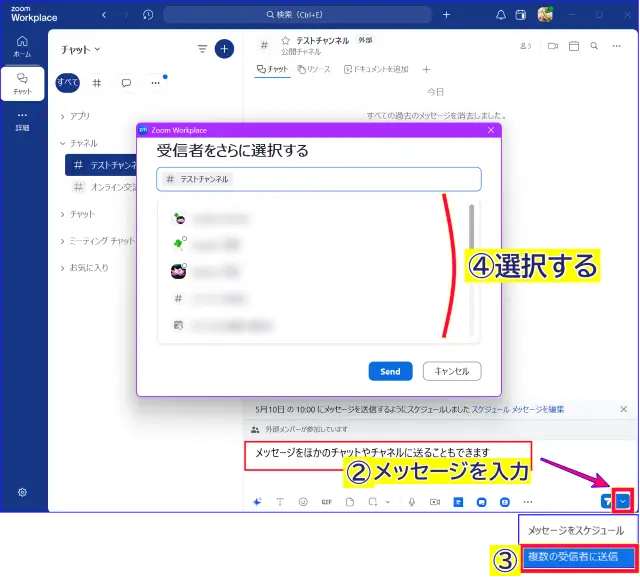The image size is (640, 579).
Task: Open the More (詳細) sidebar menu
Action: coord(22,122)
